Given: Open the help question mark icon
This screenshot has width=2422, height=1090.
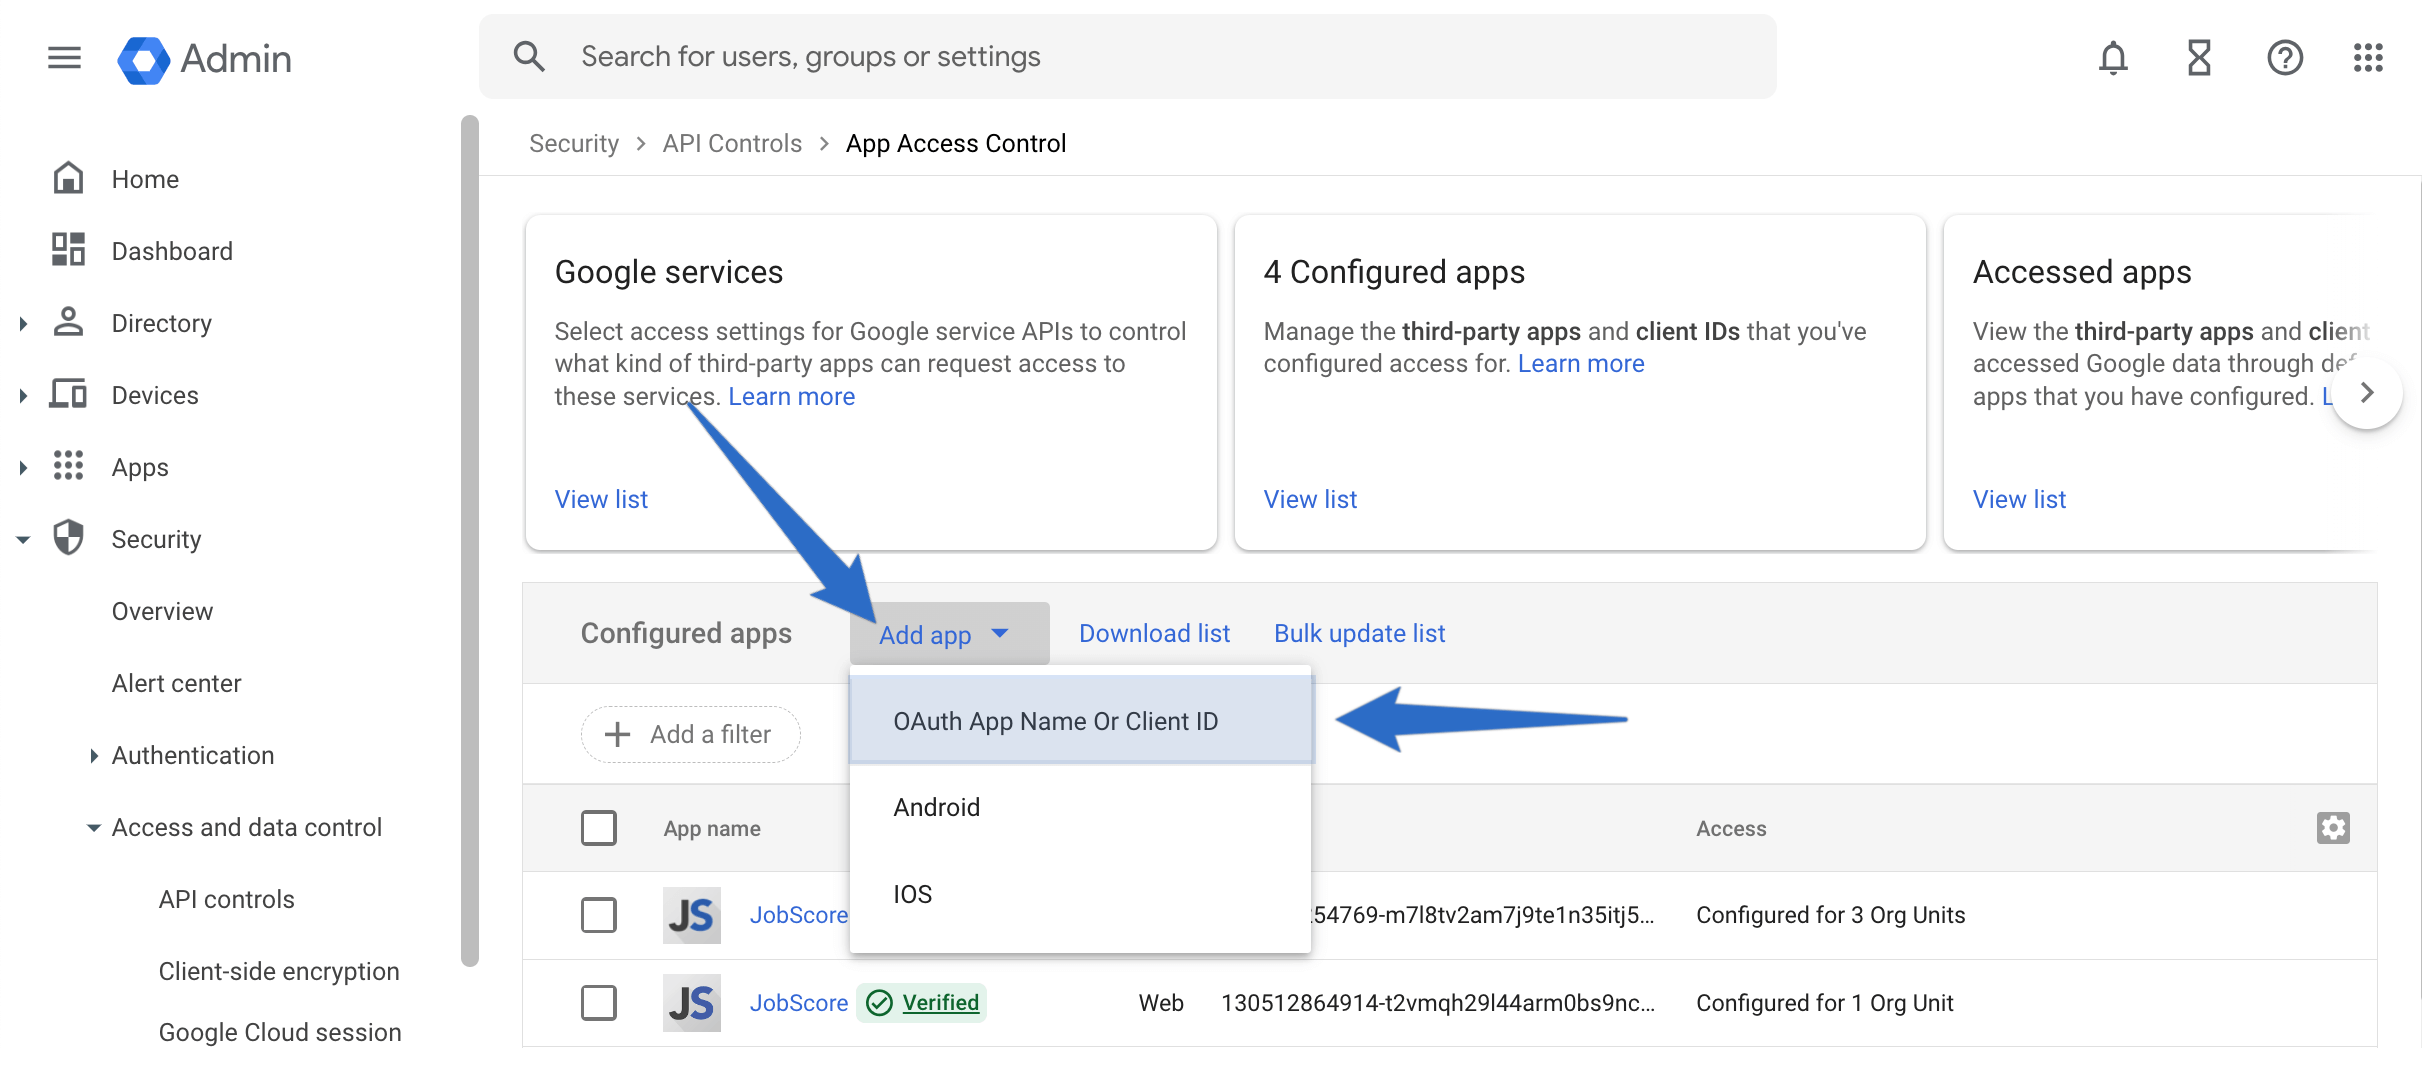Looking at the screenshot, I should click(2285, 58).
